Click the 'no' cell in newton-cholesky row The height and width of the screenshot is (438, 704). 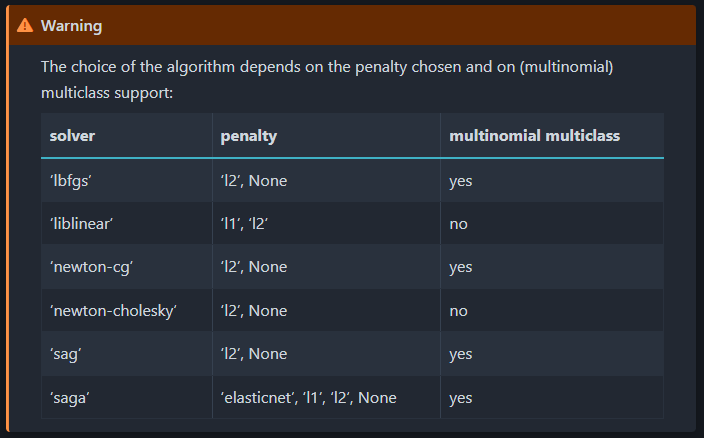click(552, 311)
